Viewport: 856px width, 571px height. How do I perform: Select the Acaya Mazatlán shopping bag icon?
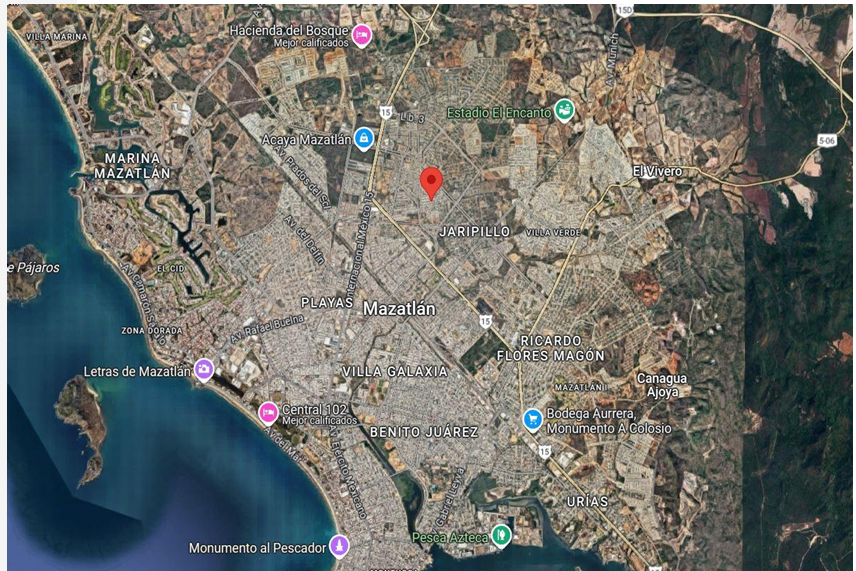(x=364, y=139)
